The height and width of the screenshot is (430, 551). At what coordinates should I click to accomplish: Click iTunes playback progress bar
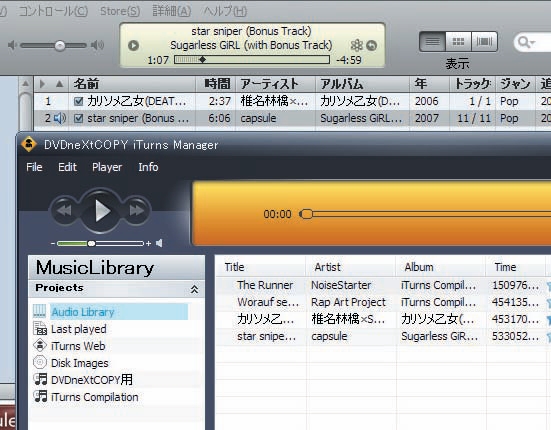click(x=252, y=60)
